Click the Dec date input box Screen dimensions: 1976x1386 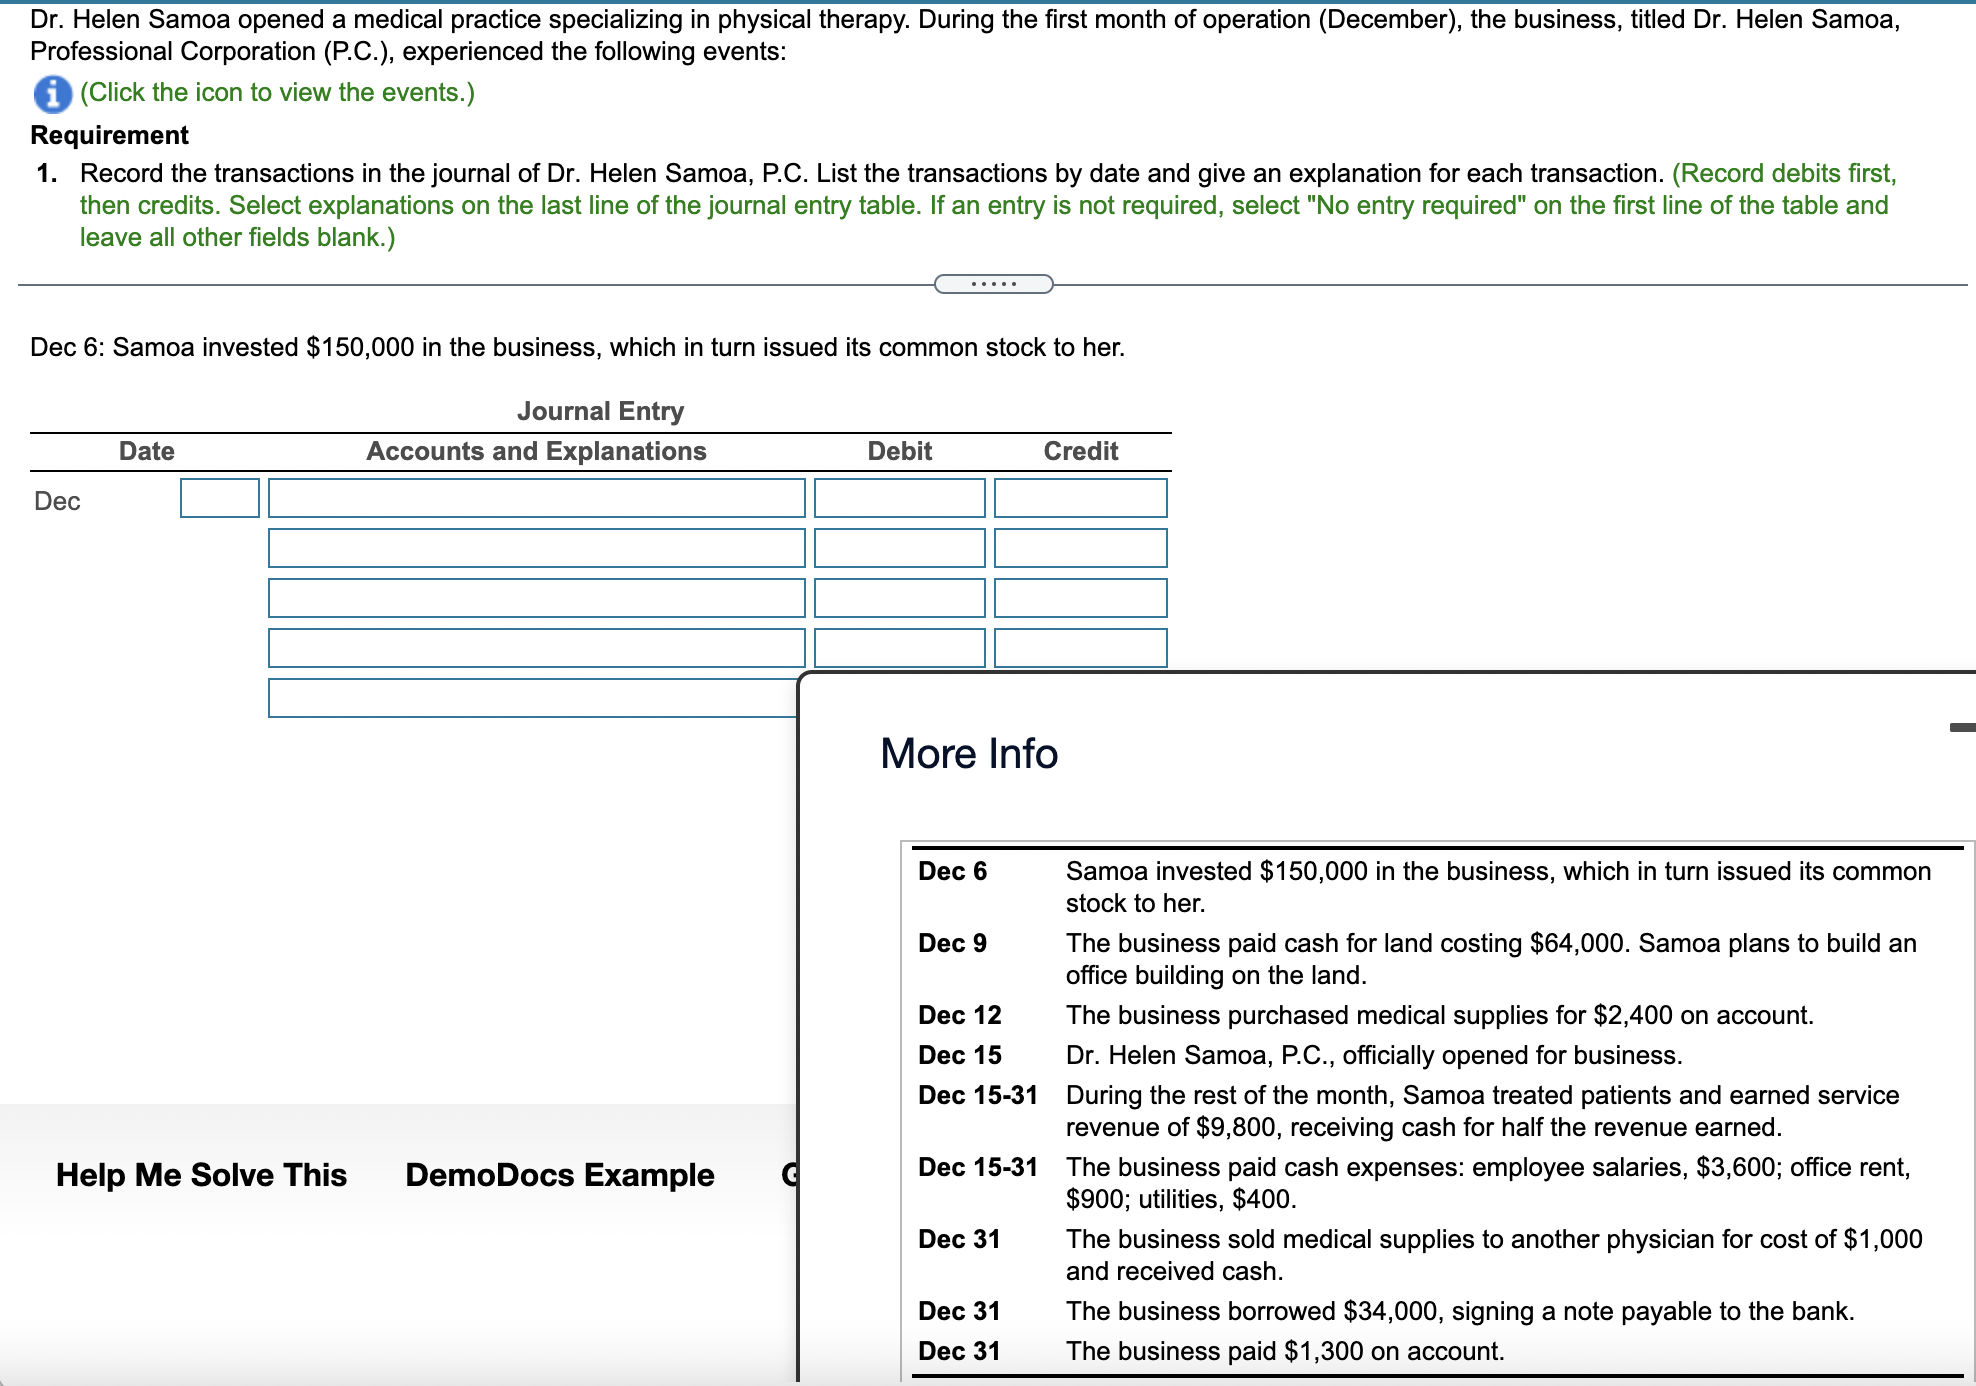(219, 498)
